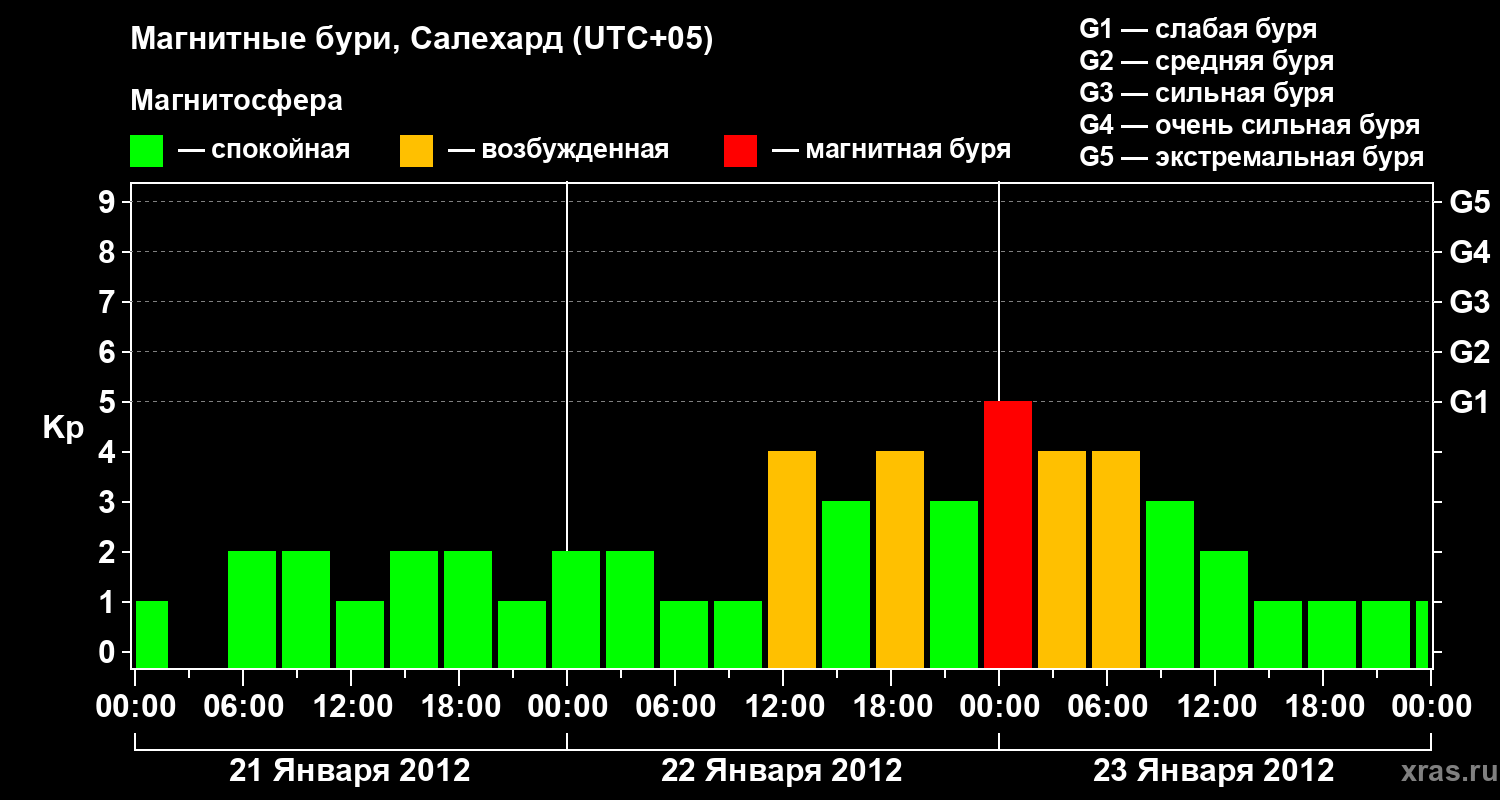This screenshot has width=1500, height=800.
Task: Click 'G1 — слабая буря' description
Action: pyautogui.click(x=1198, y=29)
